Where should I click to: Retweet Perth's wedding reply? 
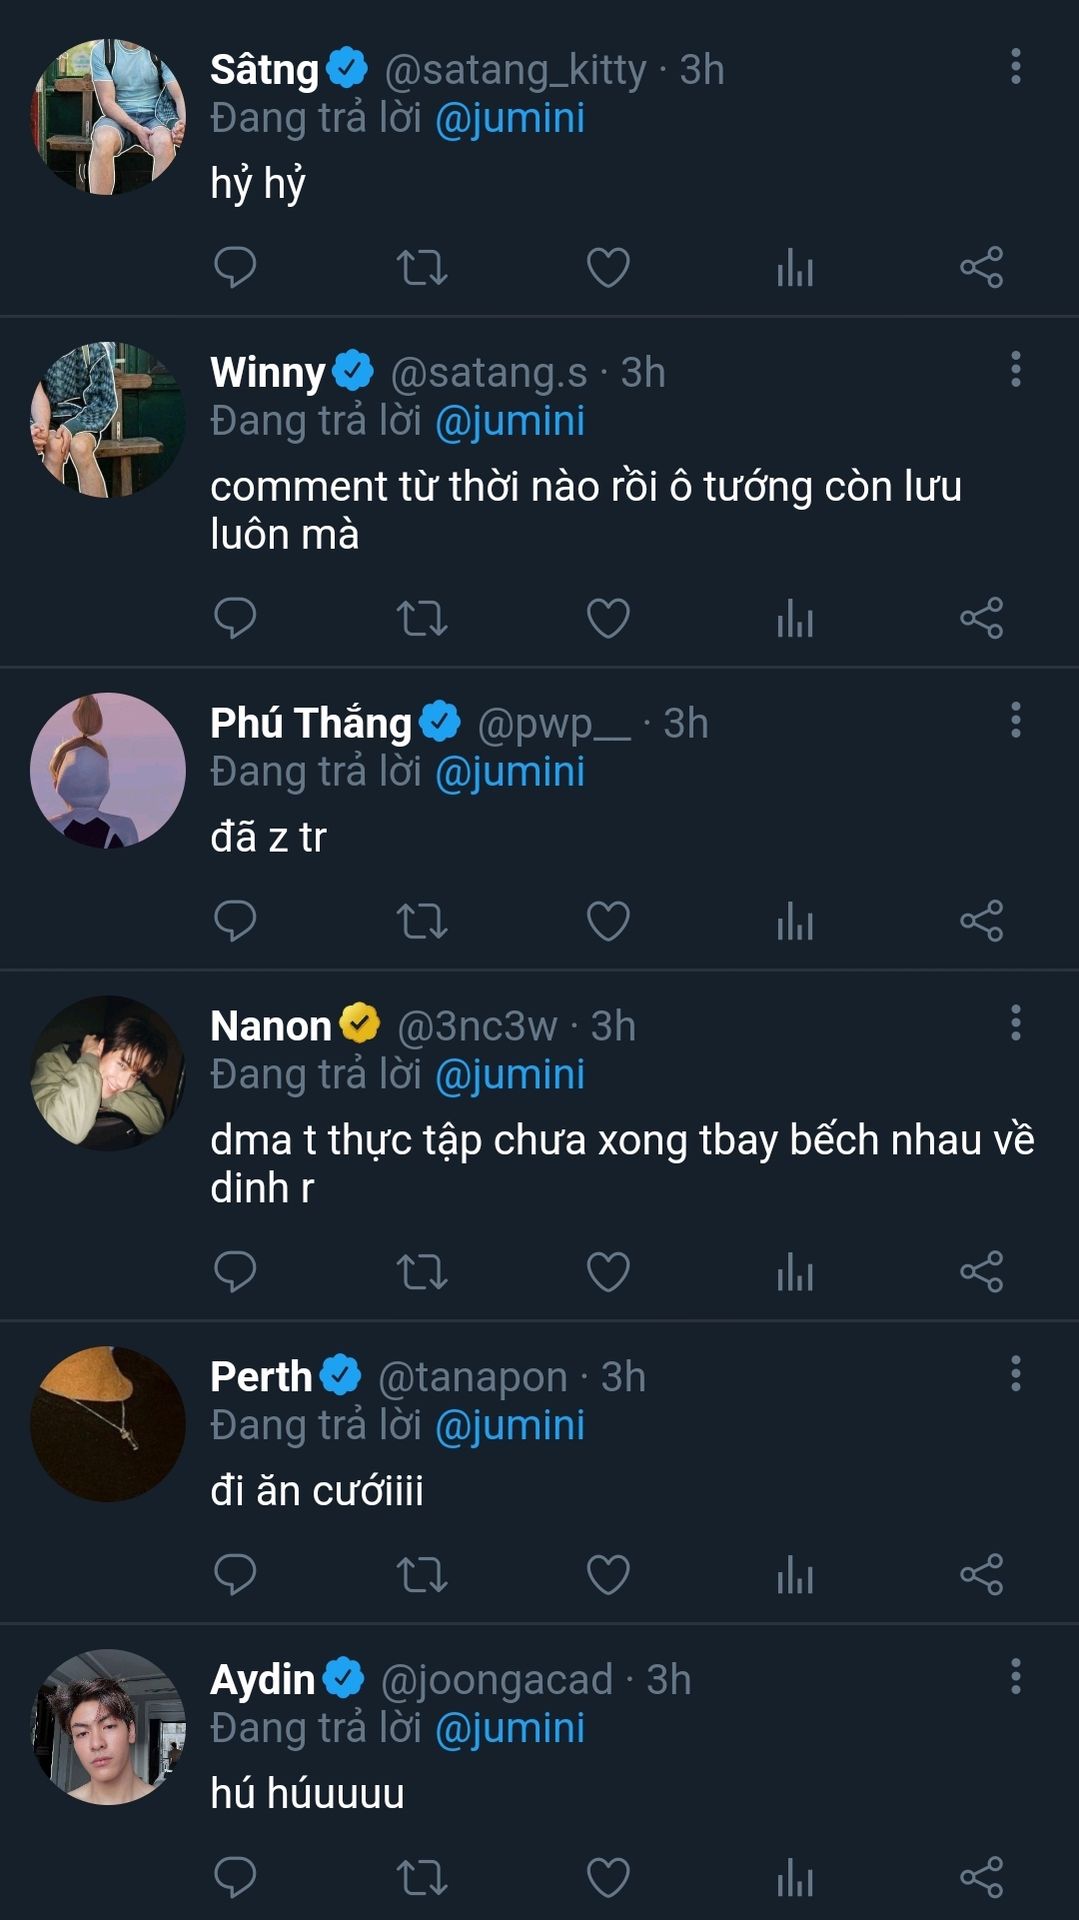pos(421,1575)
